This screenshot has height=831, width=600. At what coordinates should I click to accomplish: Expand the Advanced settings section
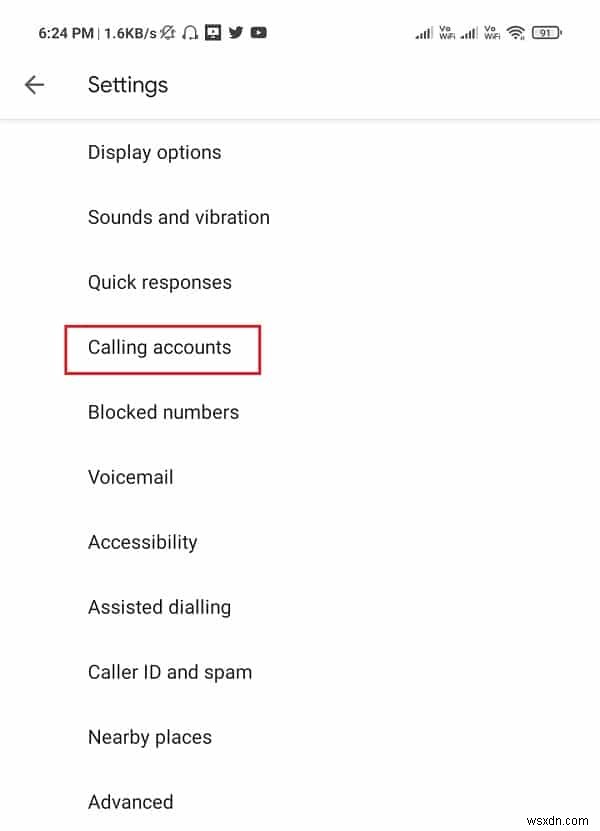pos(131,802)
